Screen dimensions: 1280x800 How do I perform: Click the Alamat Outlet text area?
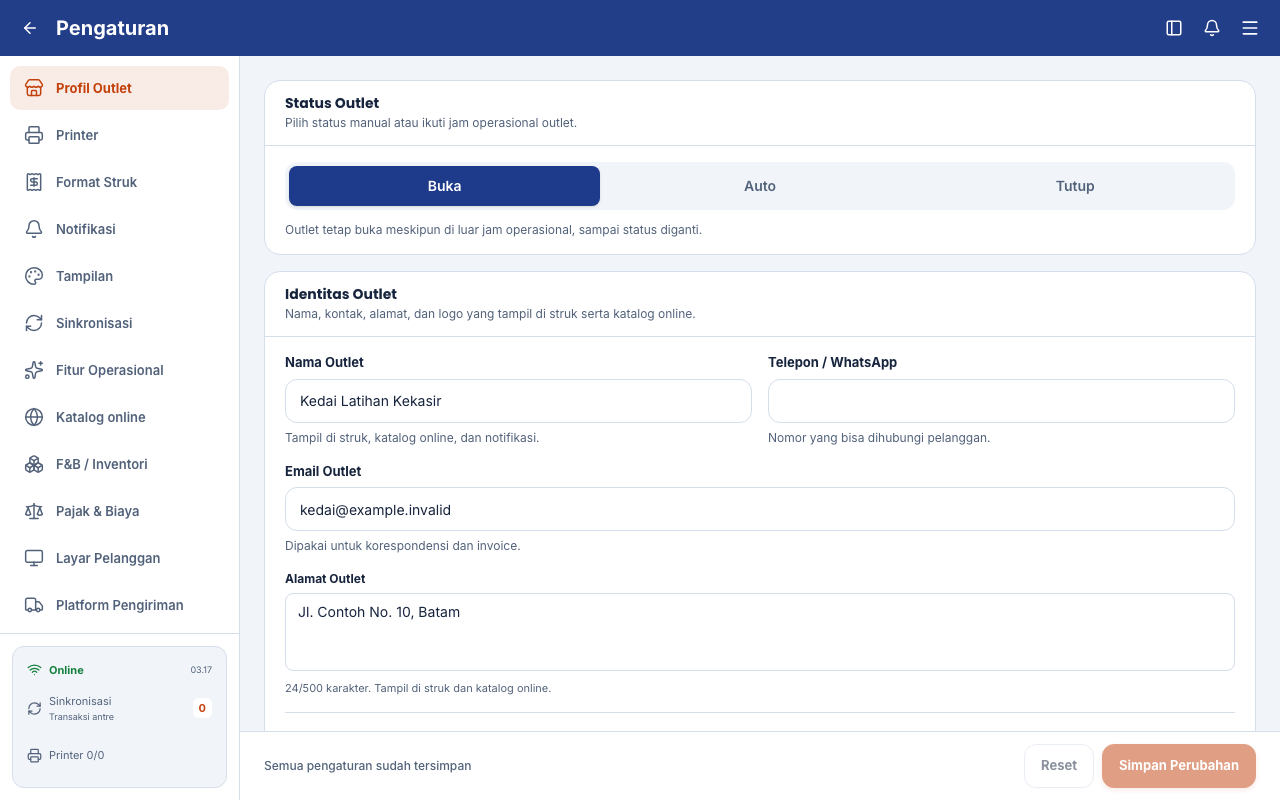(x=760, y=632)
